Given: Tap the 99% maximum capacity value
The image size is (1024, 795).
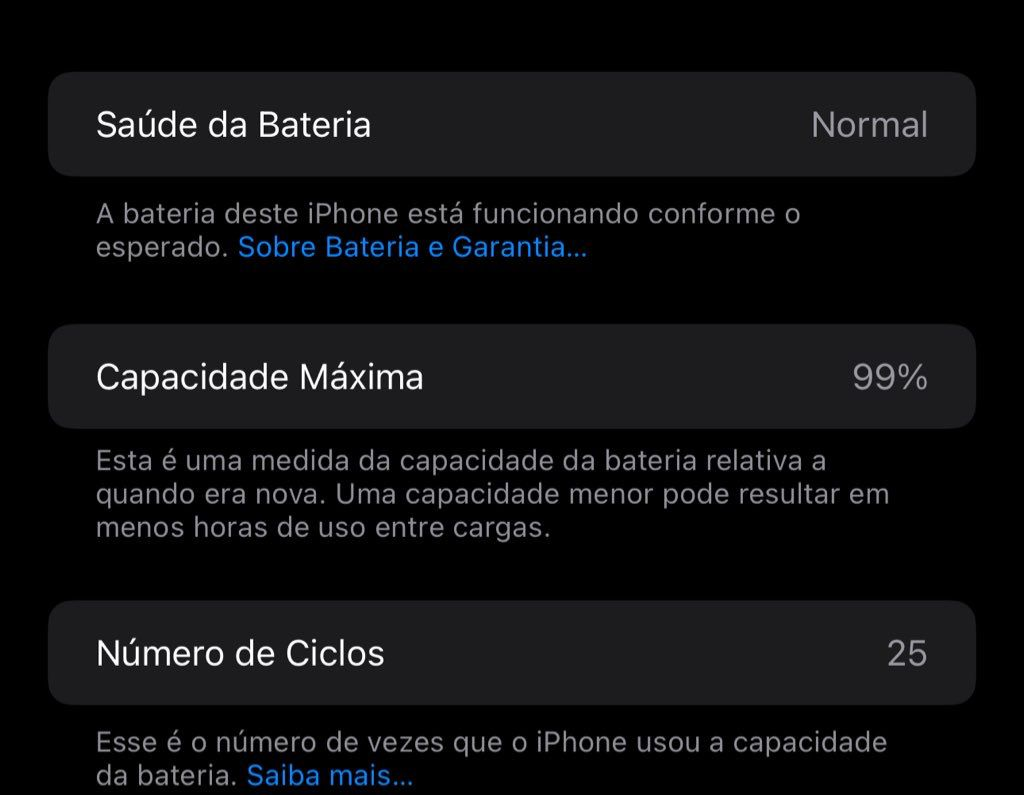Looking at the screenshot, I should [889, 377].
